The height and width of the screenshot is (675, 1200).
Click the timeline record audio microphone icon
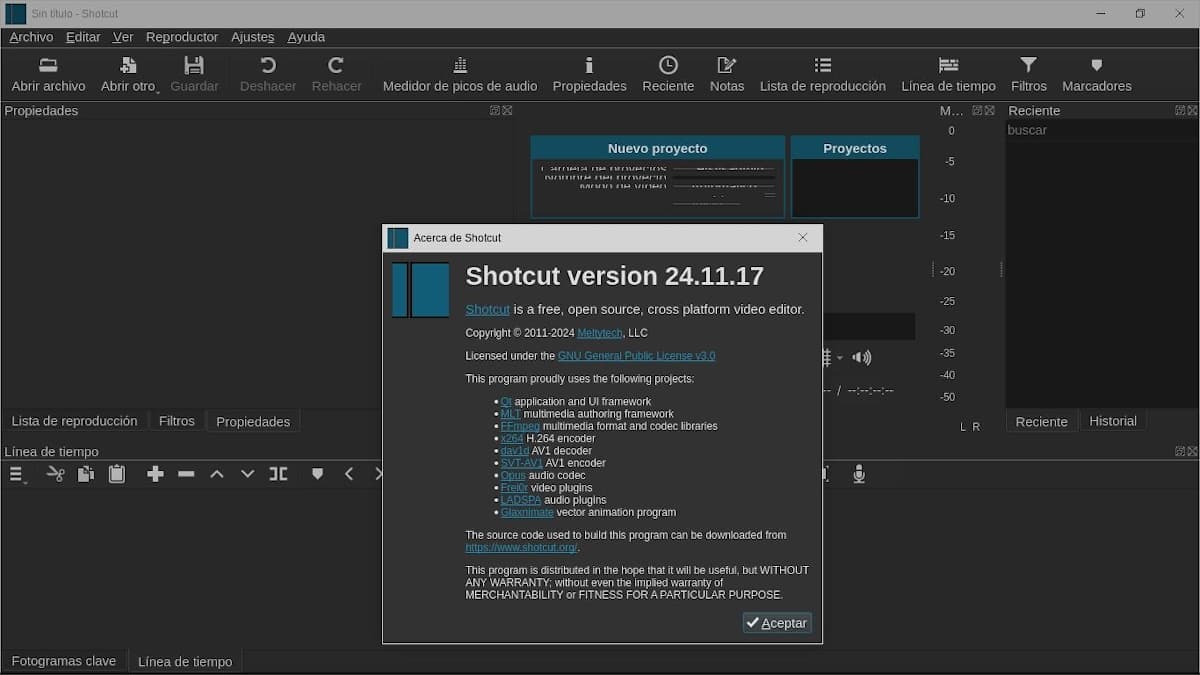point(859,474)
